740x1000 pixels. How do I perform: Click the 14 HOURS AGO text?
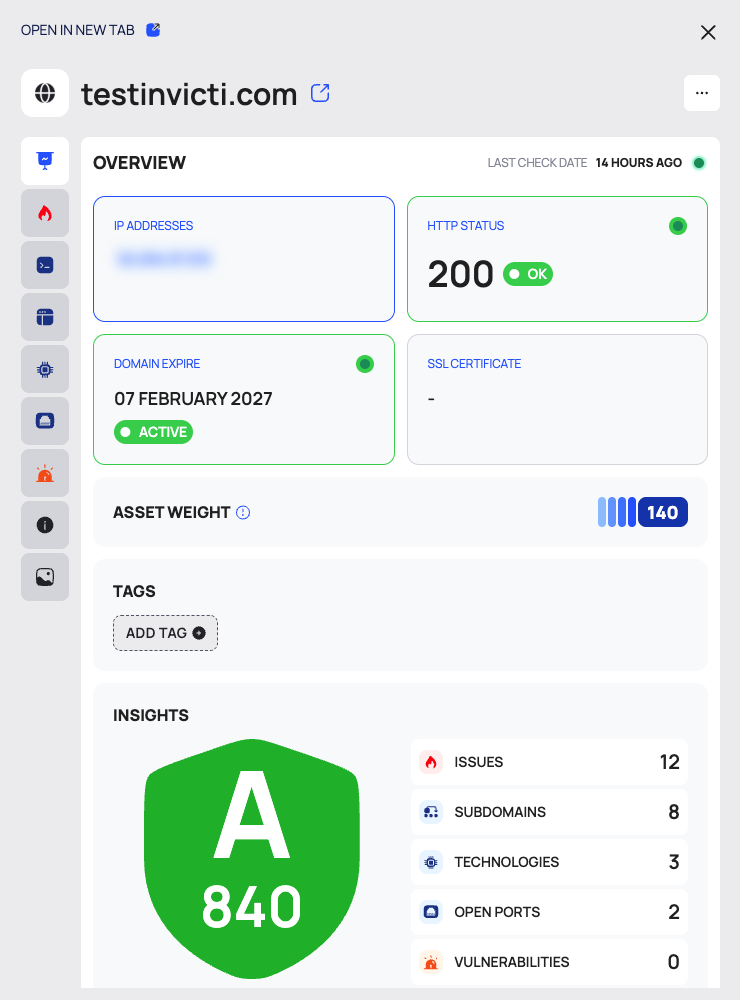[639, 163]
